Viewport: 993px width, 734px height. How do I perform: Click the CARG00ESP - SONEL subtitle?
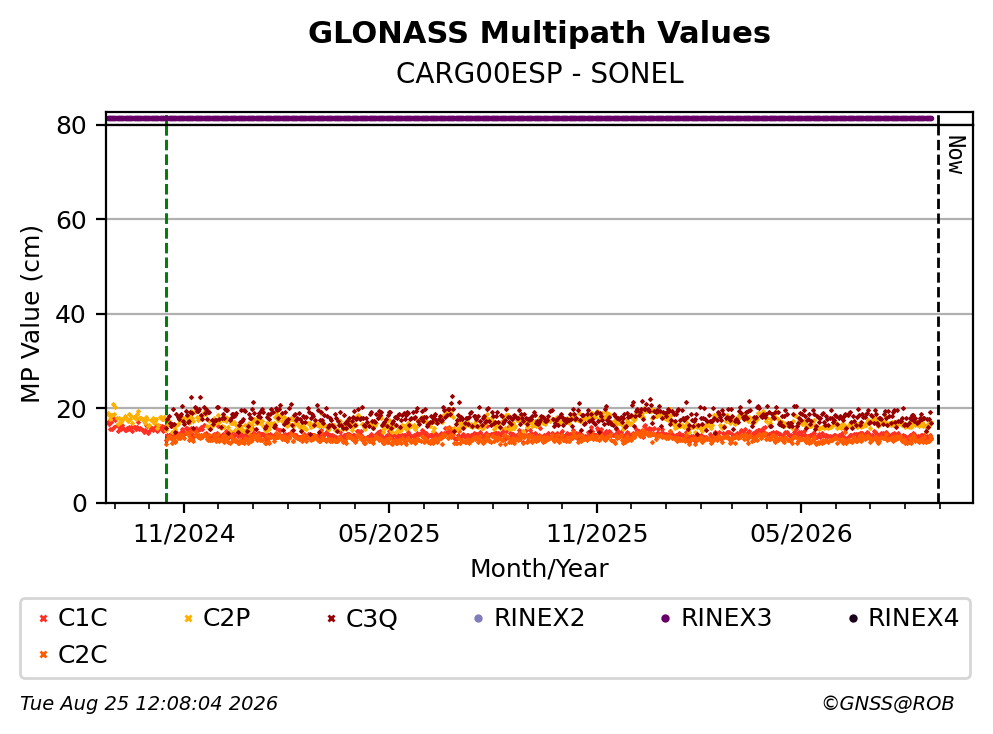[540, 74]
